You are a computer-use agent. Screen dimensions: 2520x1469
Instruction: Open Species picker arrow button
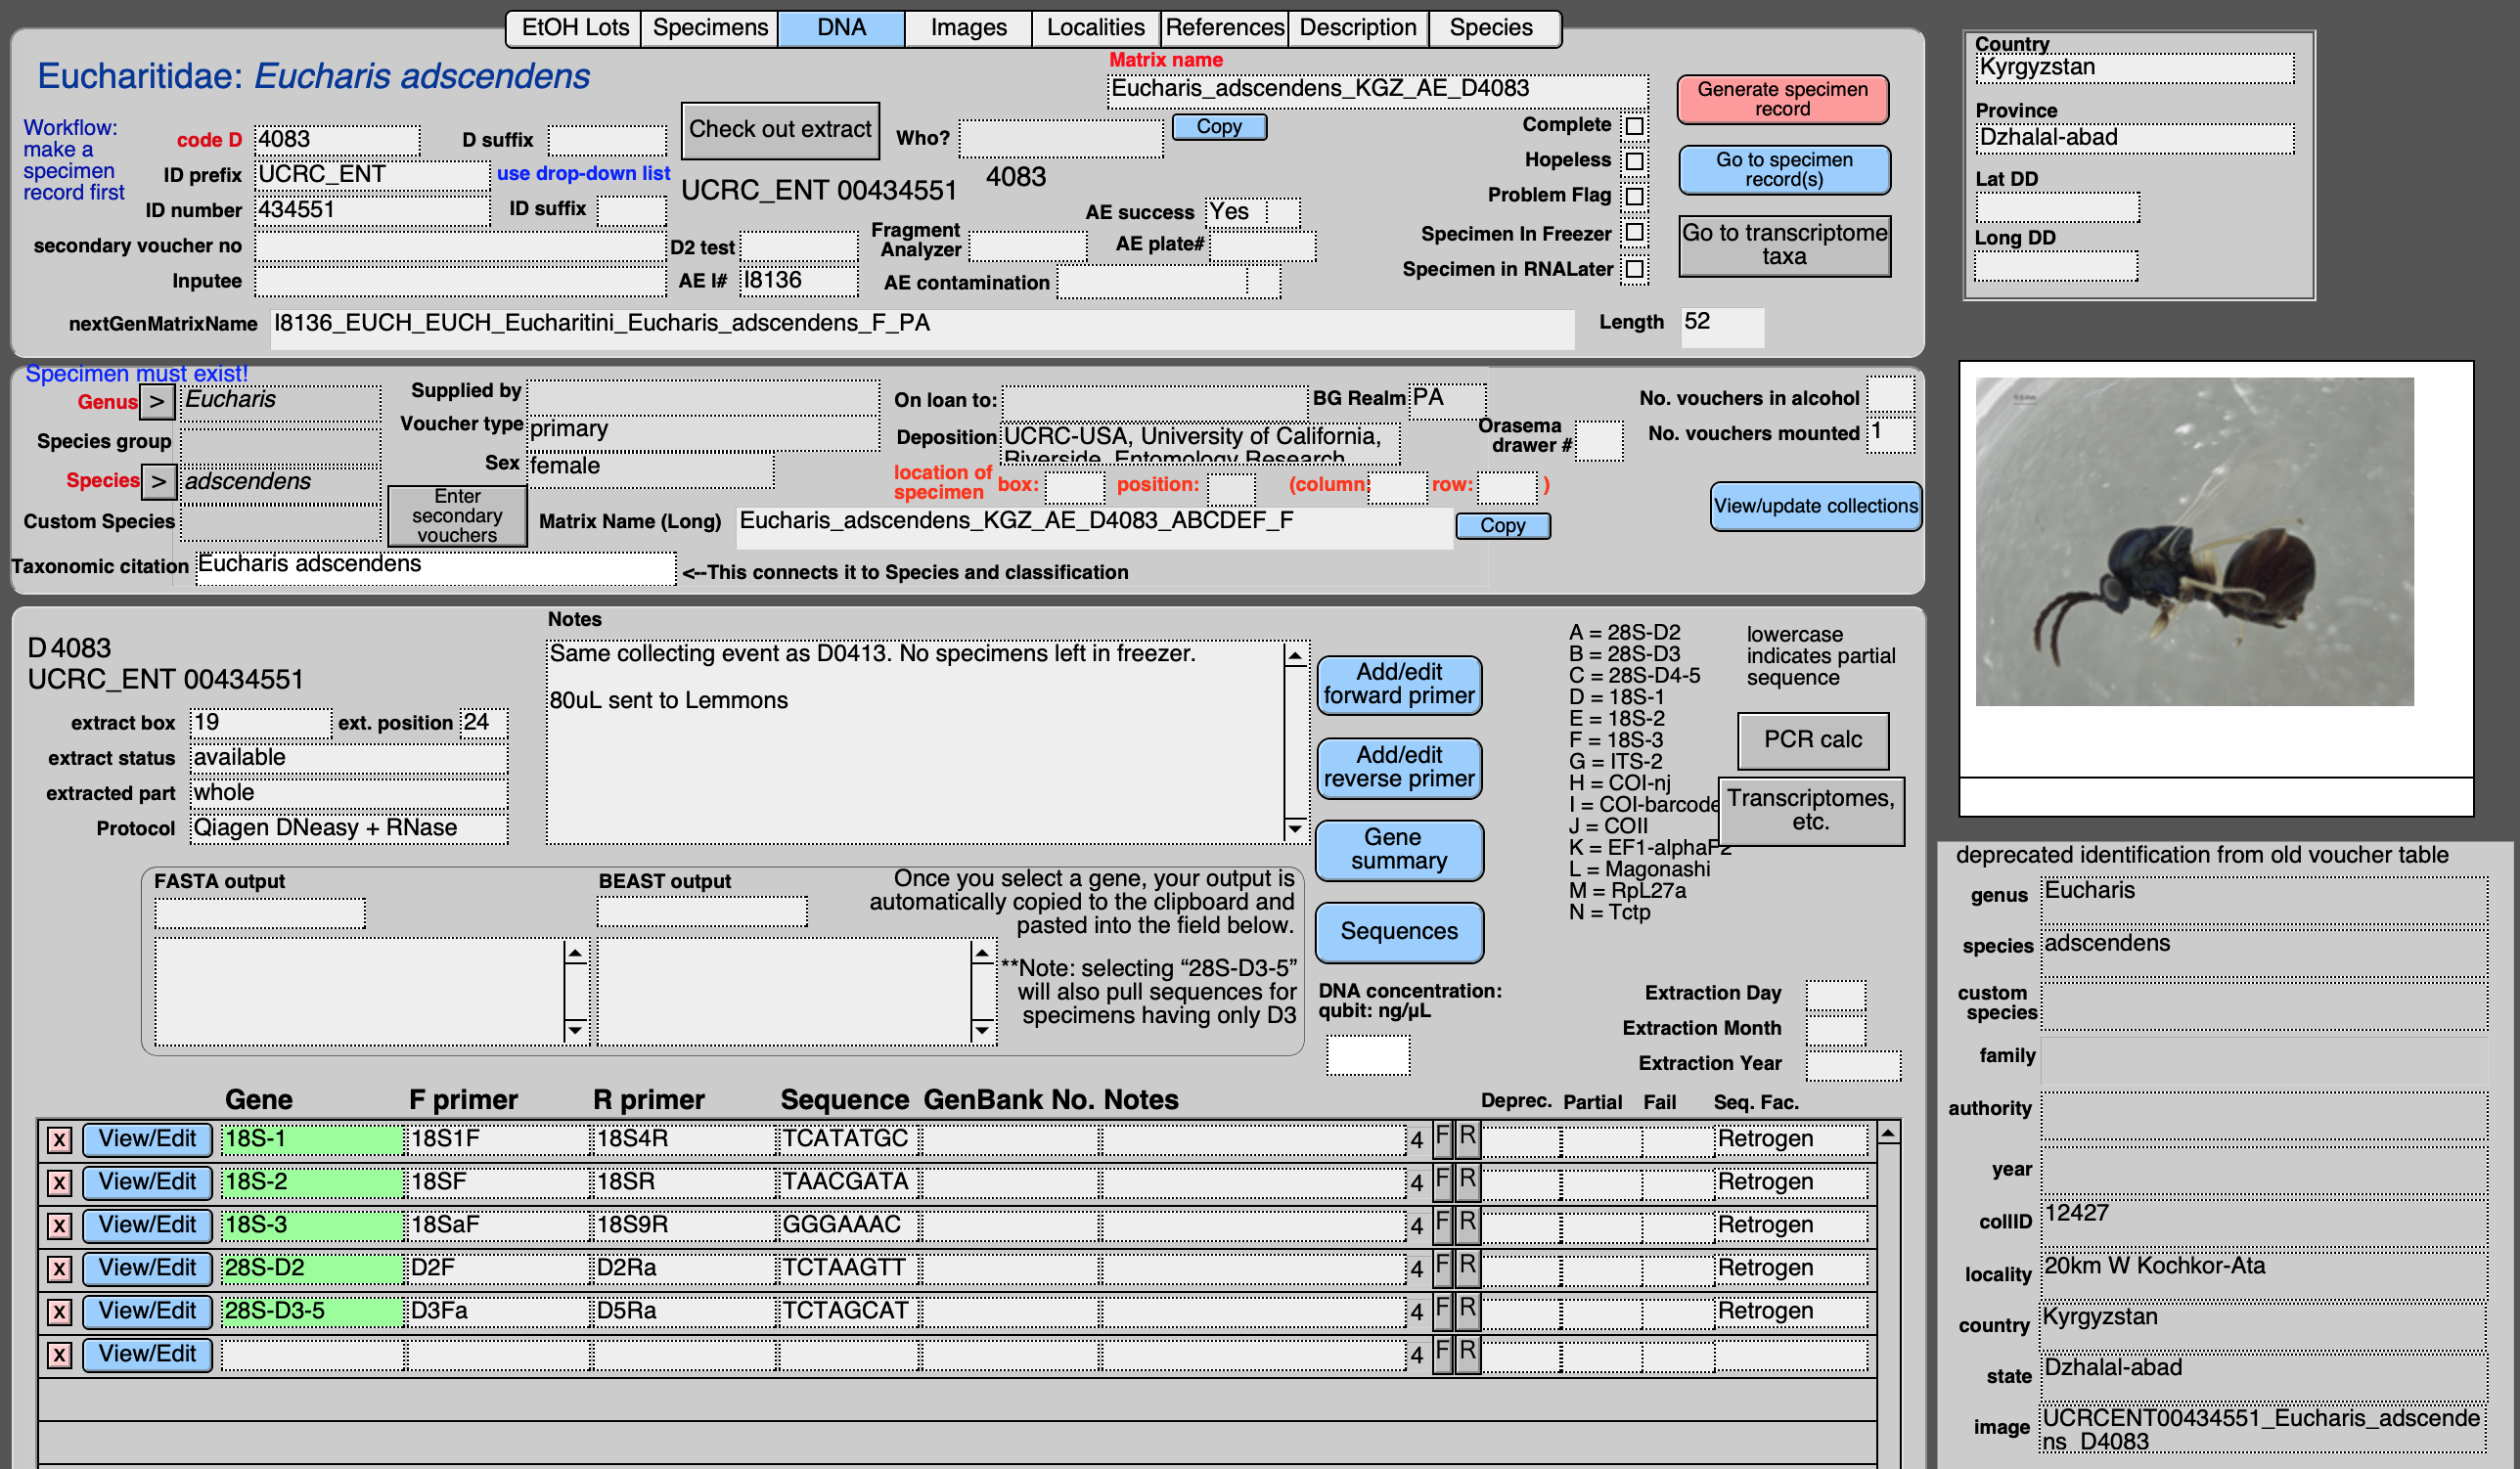(158, 482)
